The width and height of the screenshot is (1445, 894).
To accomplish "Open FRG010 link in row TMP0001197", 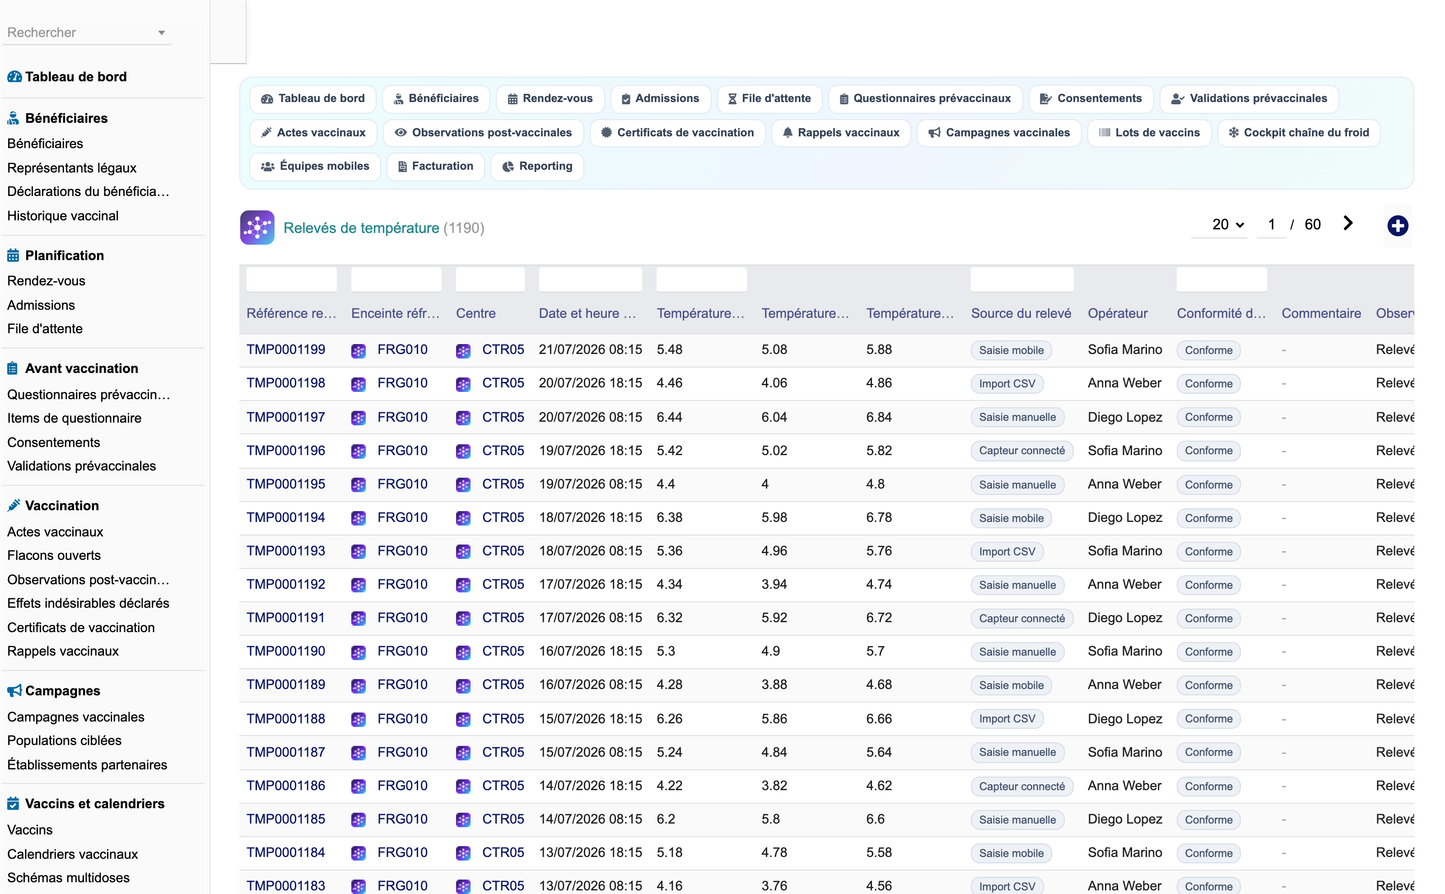I will pos(402,417).
